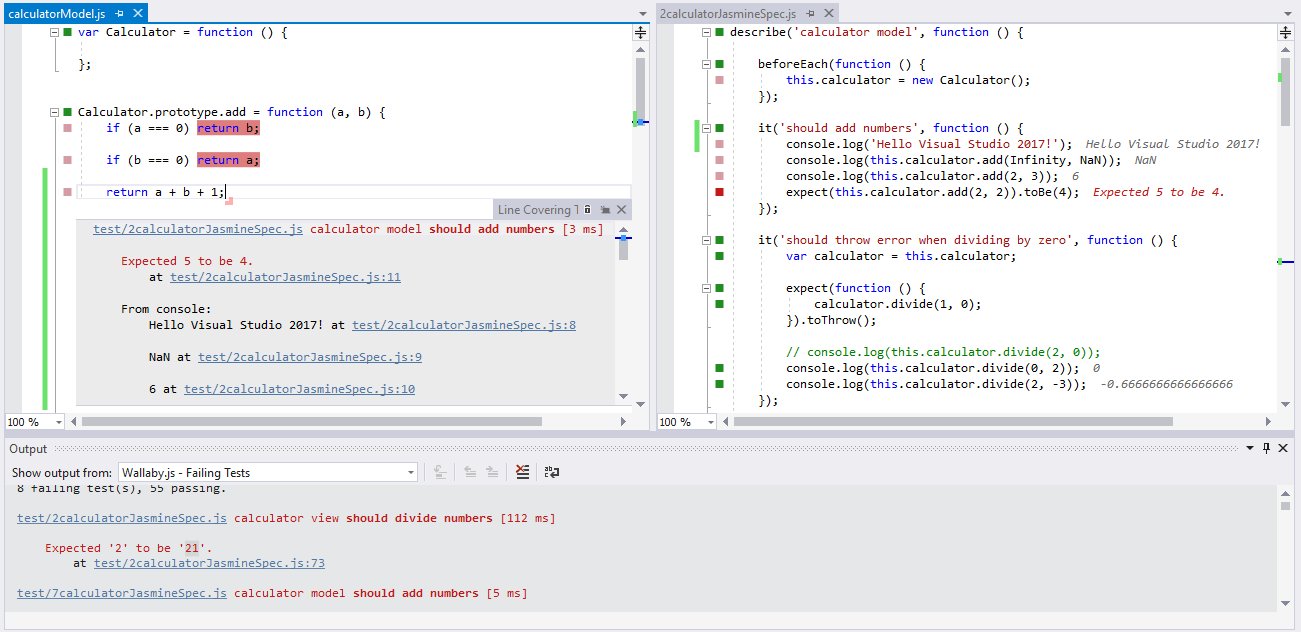Viewport: 1301px width, 632px height.
Task: Click the inline 'Expected 5 to be 4.' message
Action: [1159, 192]
